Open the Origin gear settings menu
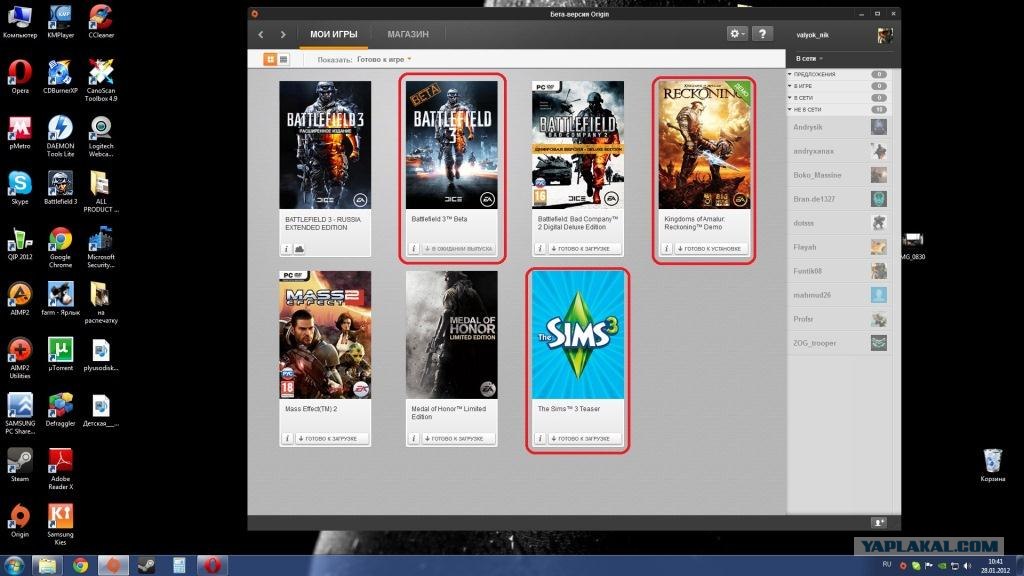The height and width of the screenshot is (576, 1024). (737, 33)
